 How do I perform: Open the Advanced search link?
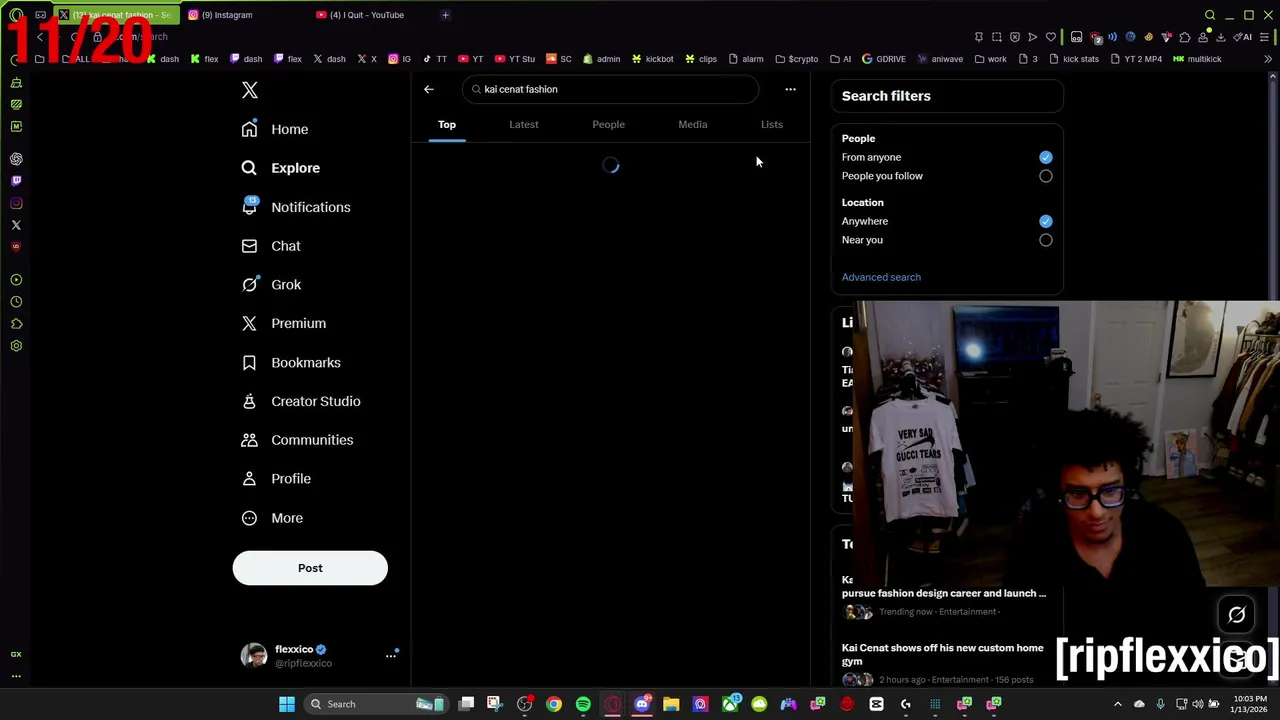tap(881, 277)
